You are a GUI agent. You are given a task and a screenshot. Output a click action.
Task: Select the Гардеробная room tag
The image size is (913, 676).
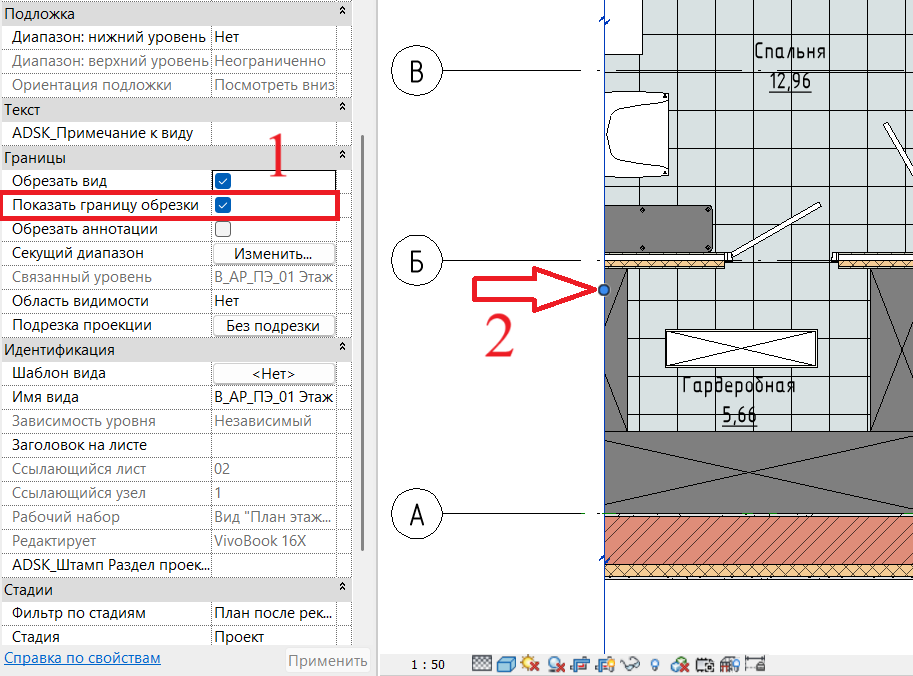(x=738, y=385)
